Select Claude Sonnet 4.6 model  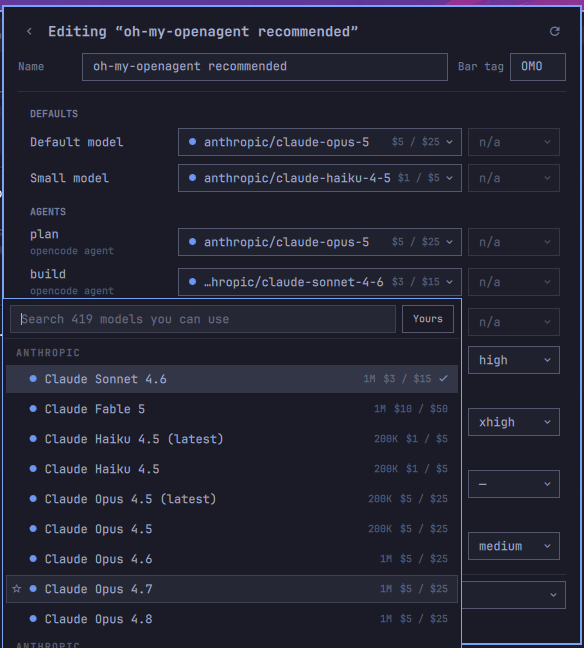pyautogui.click(x=232, y=379)
